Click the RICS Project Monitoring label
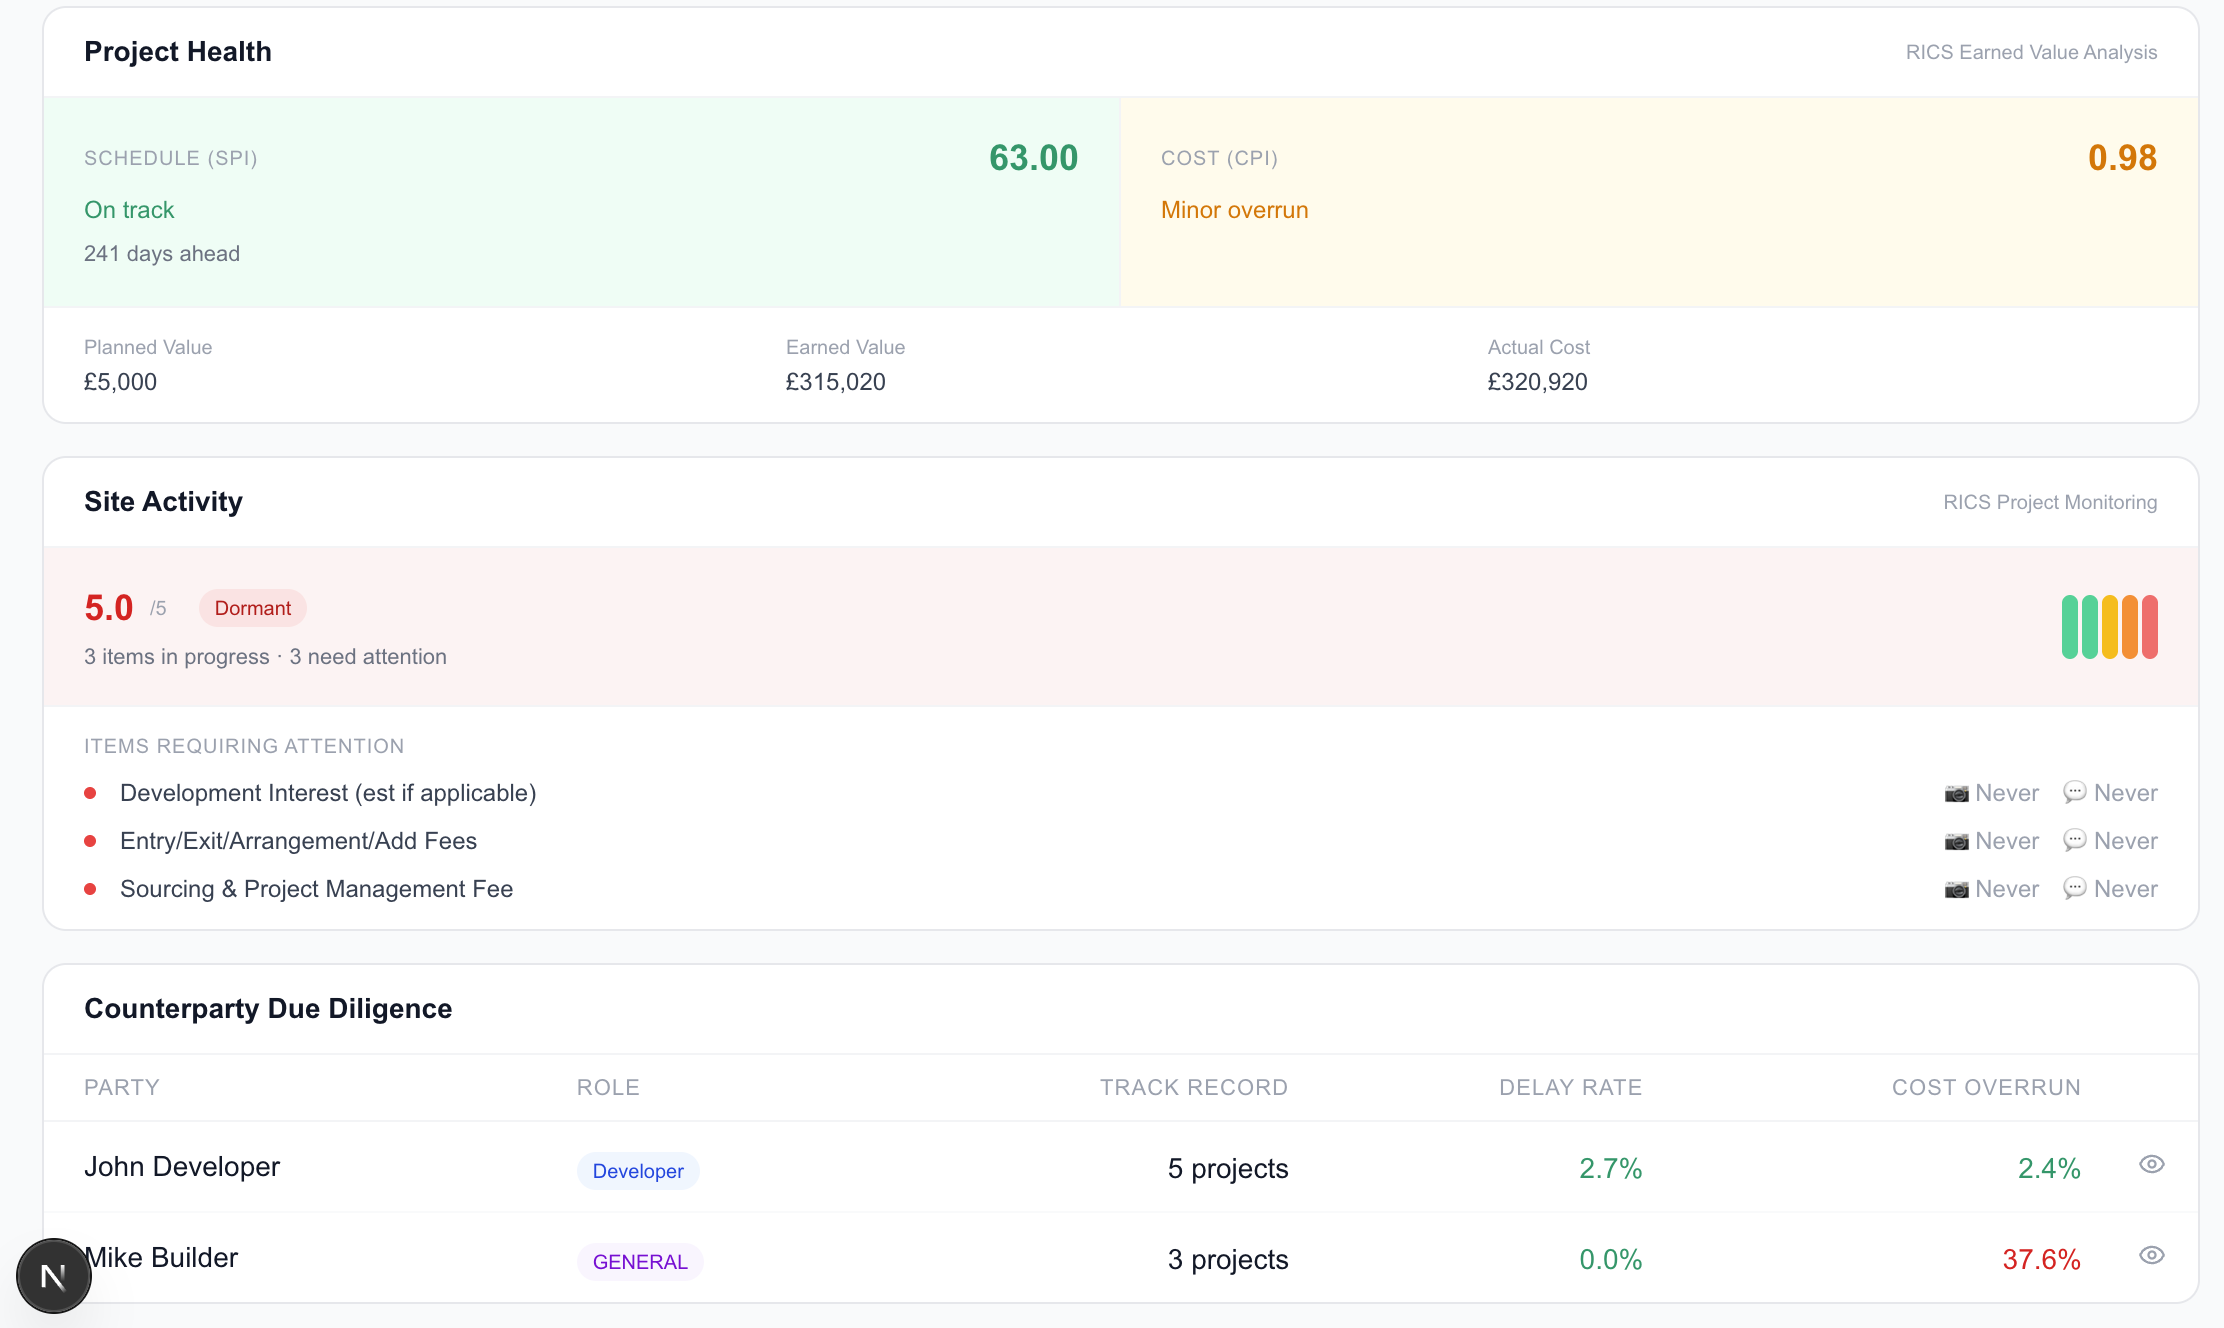The height and width of the screenshot is (1328, 2224). pyautogui.click(x=2046, y=502)
